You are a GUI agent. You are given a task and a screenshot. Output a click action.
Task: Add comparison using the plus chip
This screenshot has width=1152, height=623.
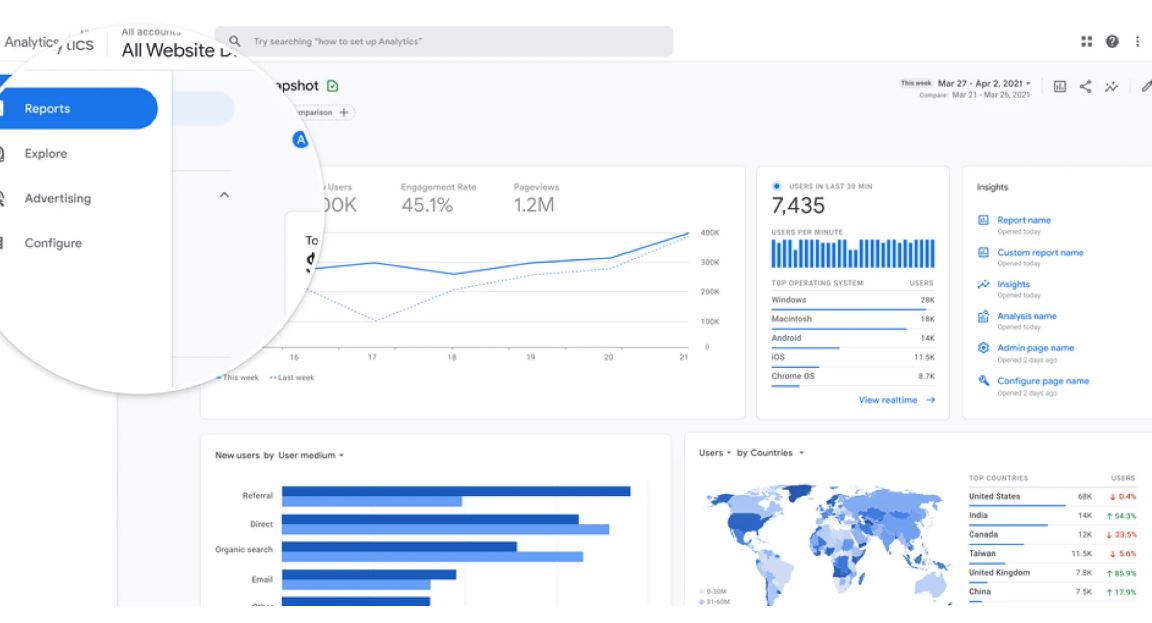tap(346, 113)
